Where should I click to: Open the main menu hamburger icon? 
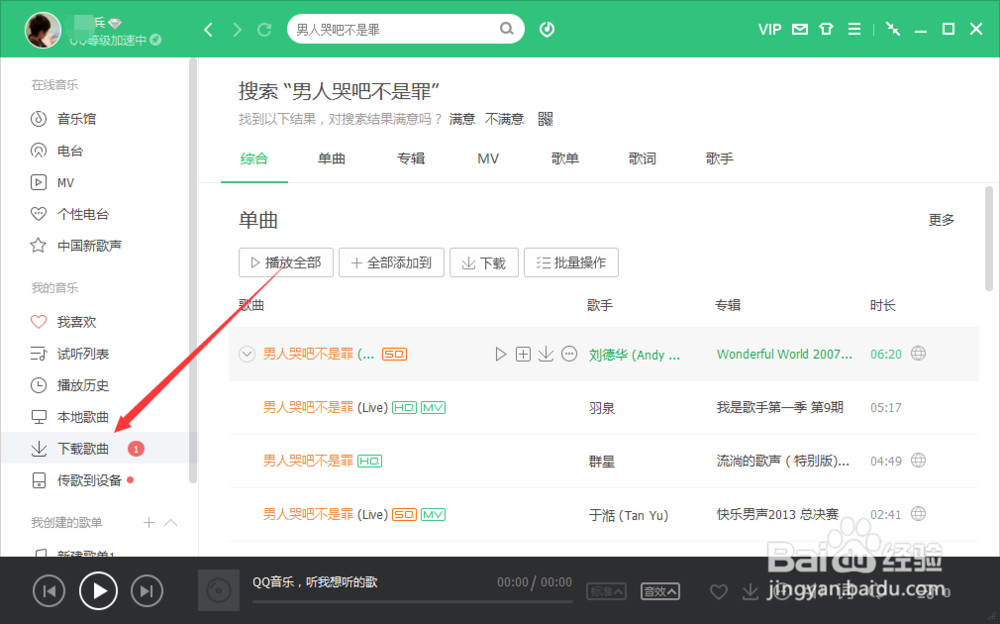[854, 29]
